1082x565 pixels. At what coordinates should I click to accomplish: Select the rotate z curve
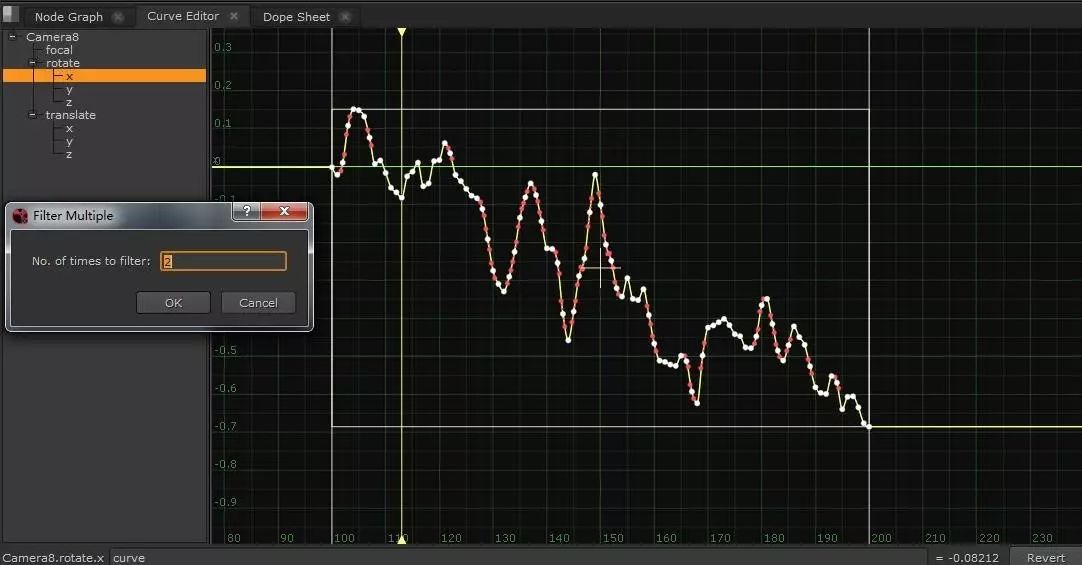(x=69, y=102)
